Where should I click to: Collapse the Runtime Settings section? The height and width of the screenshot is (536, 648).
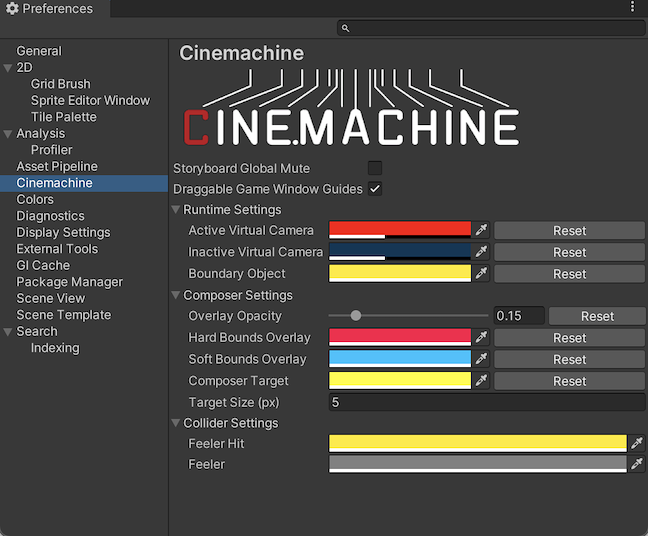point(176,210)
